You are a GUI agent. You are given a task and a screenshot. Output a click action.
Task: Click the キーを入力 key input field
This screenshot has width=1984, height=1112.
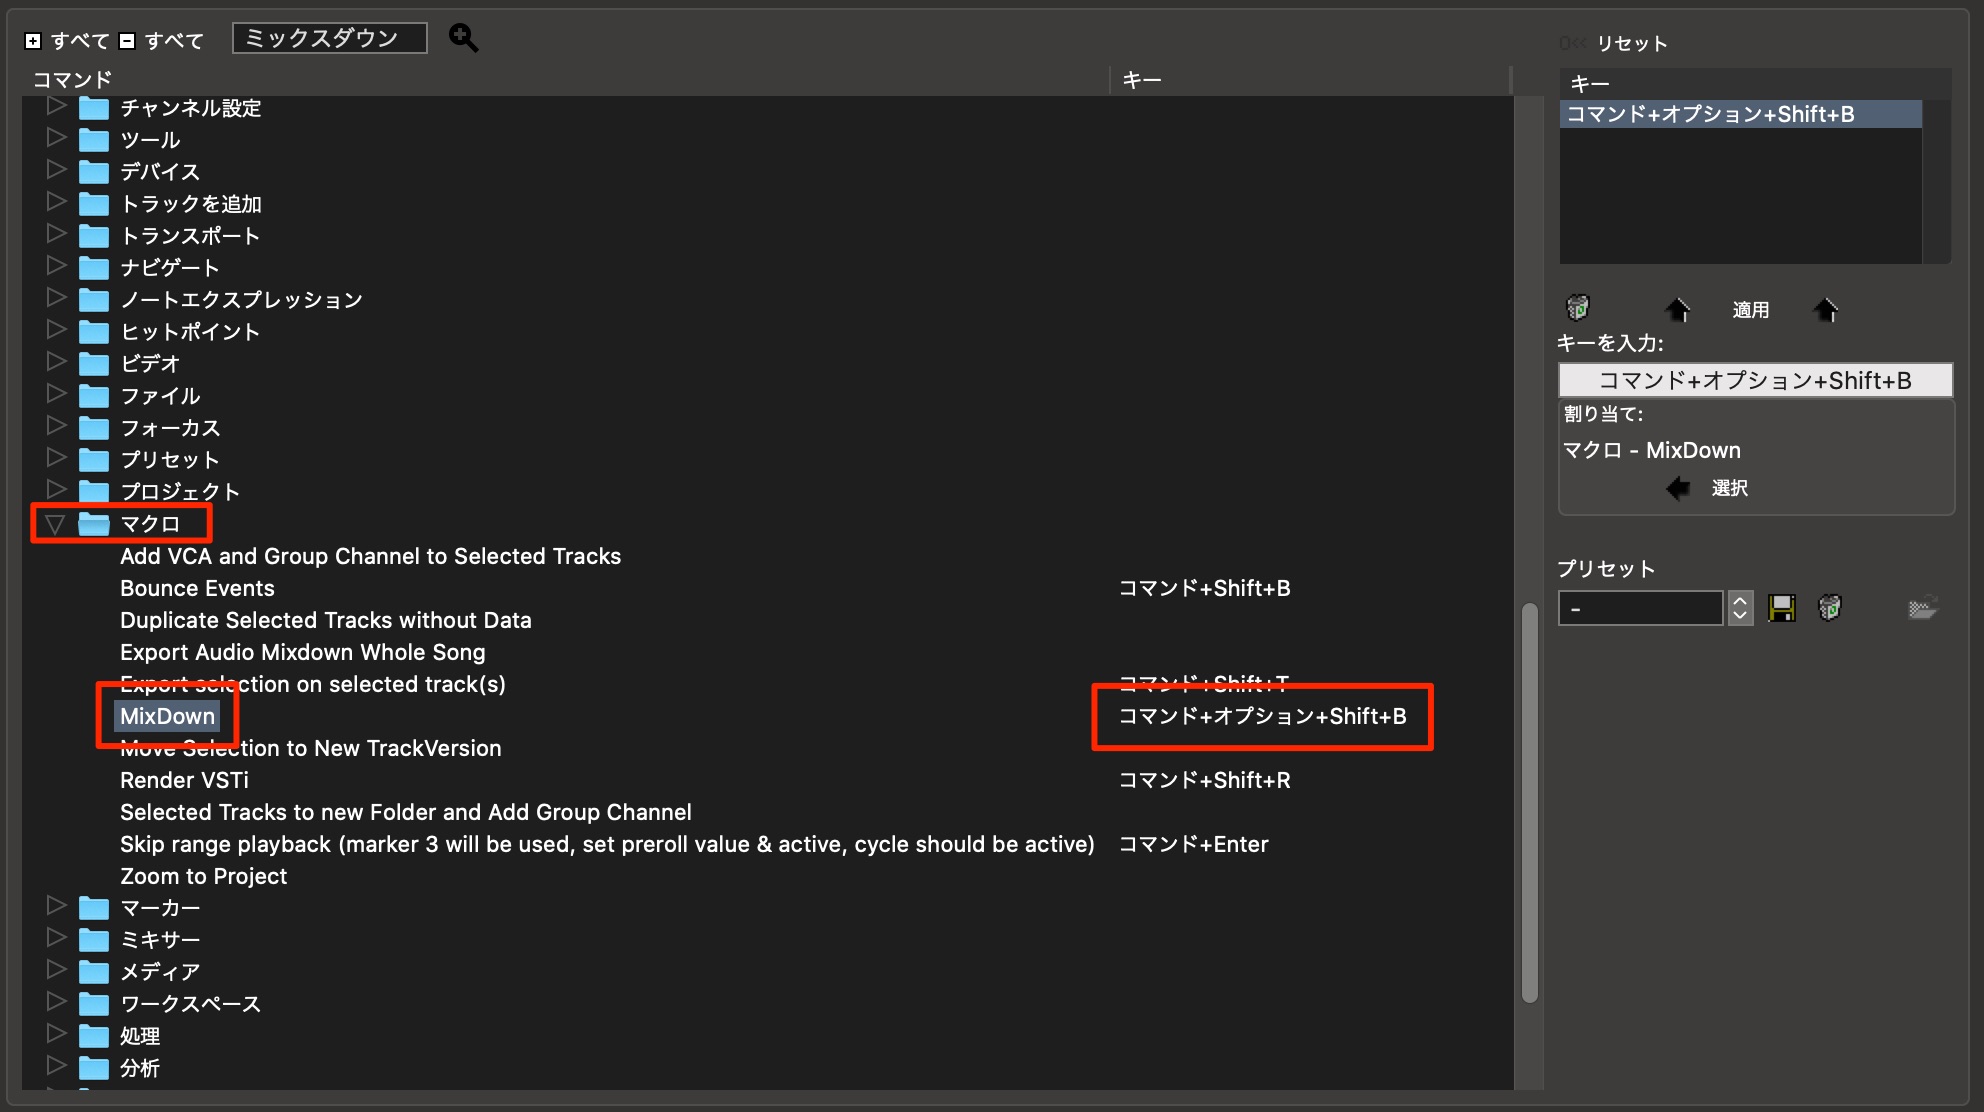pos(1755,380)
